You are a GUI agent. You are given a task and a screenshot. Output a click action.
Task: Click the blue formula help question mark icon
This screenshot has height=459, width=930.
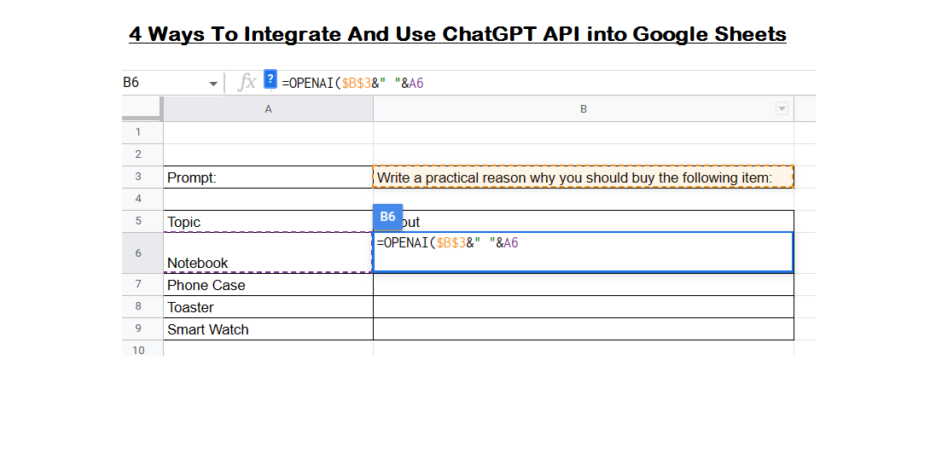coord(270,79)
